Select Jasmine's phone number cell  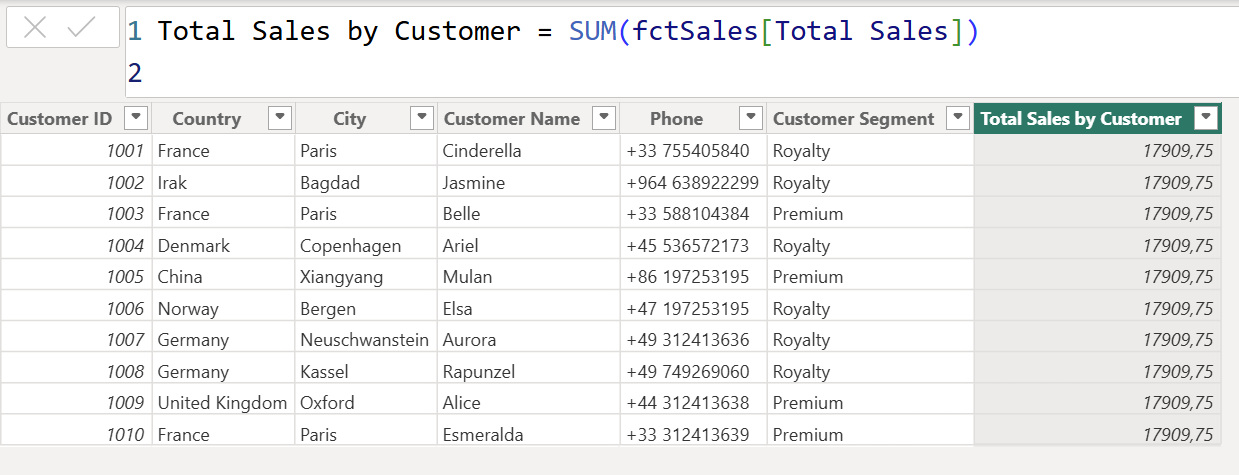pos(692,183)
